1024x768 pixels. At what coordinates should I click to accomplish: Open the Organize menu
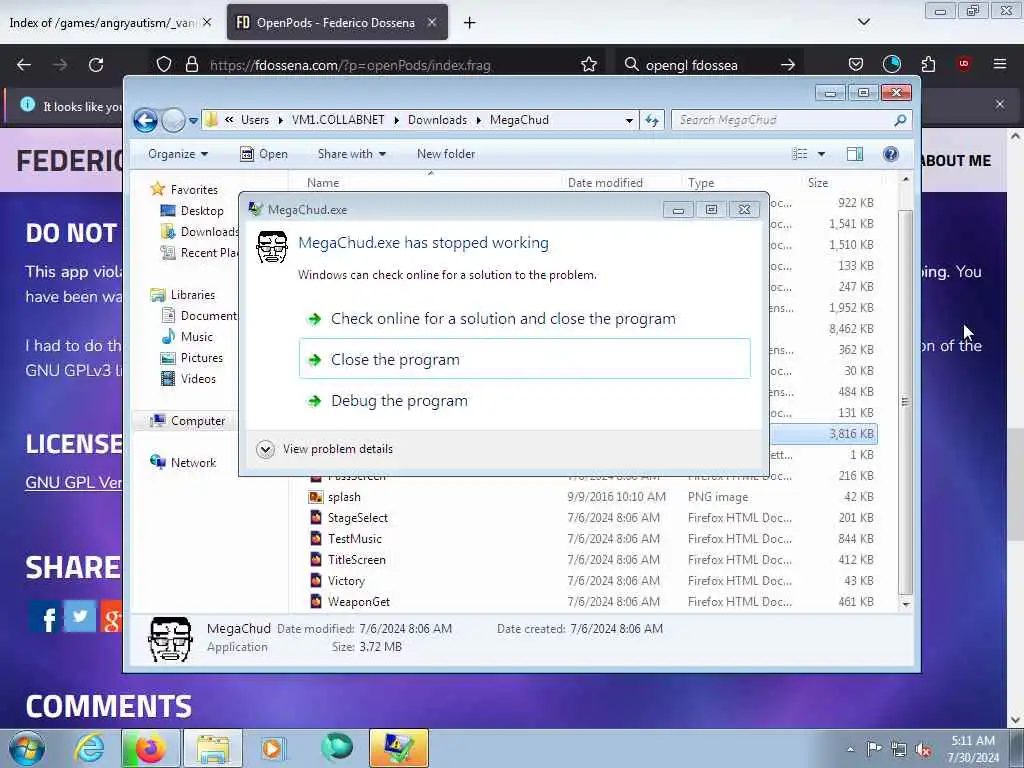pyautogui.click(x=178, y=154)
